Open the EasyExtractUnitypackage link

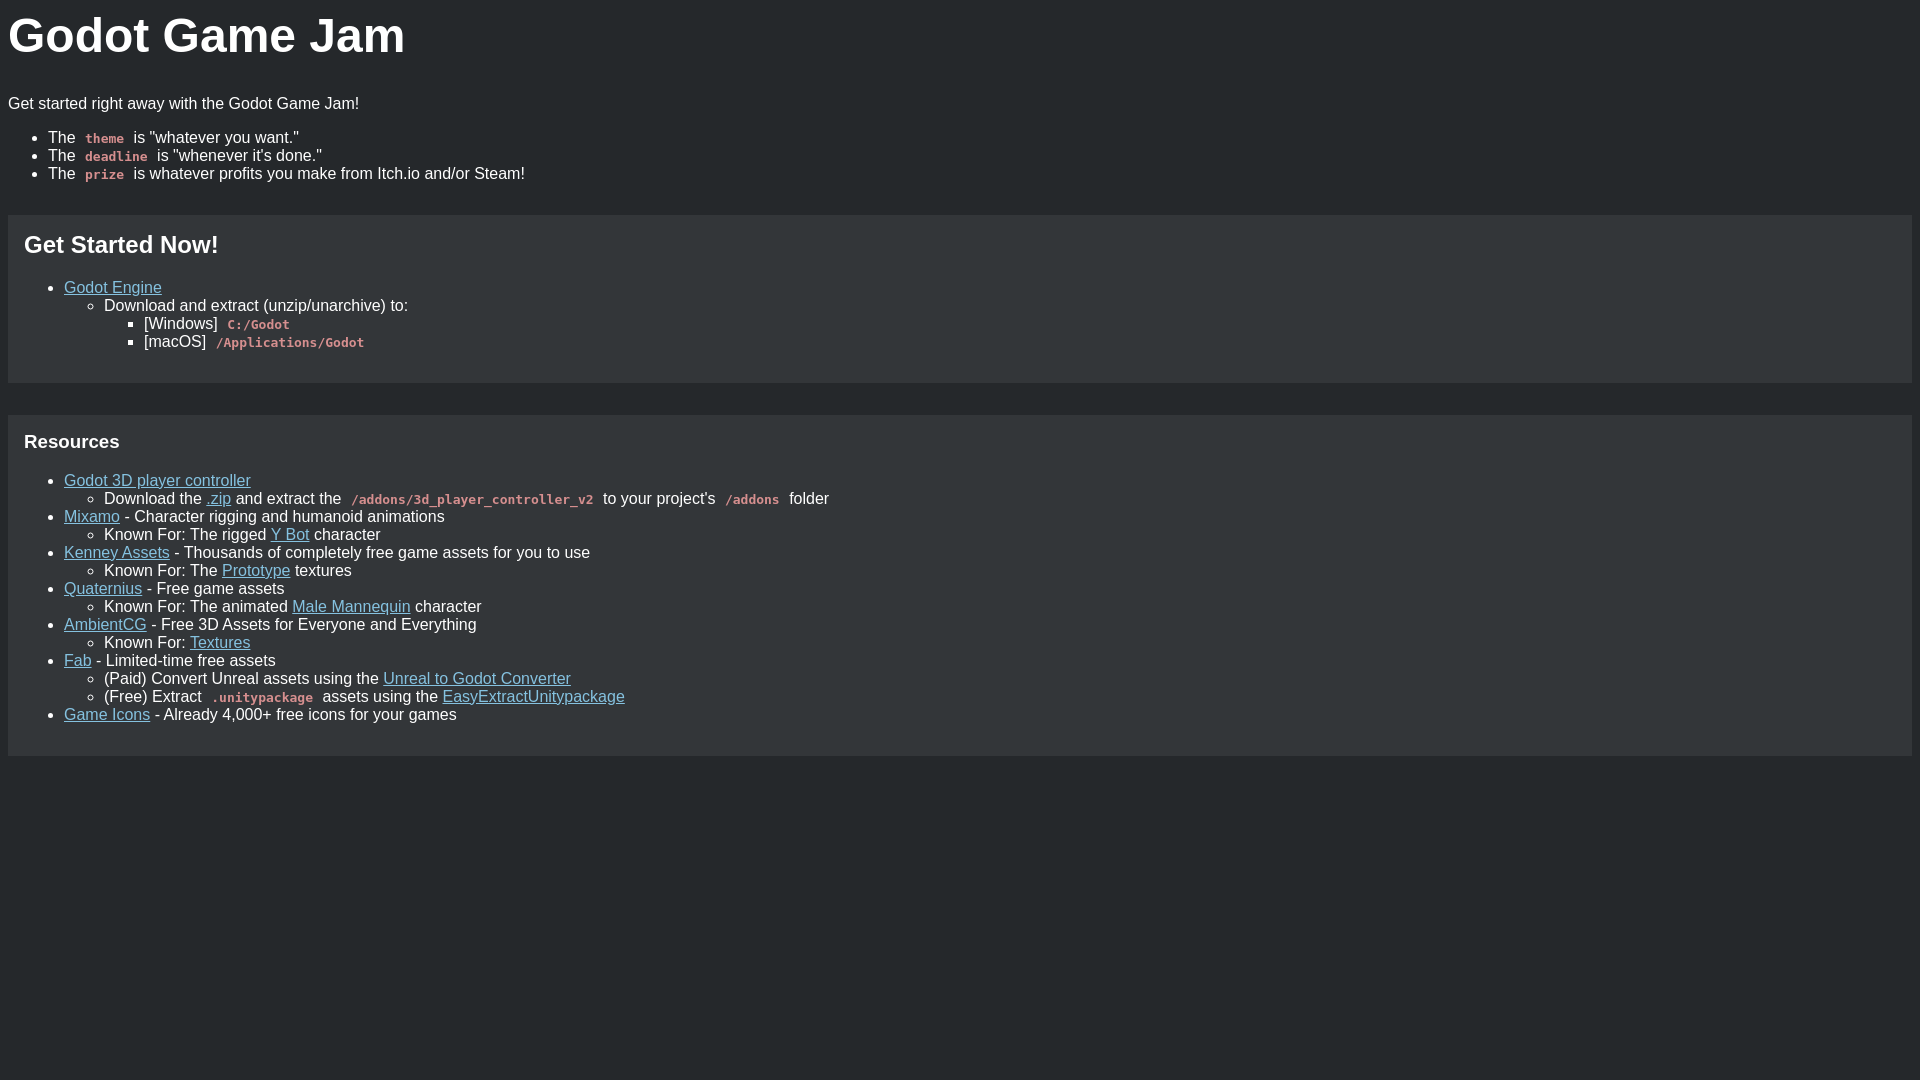pyautogui.click(x=533, y=697)
